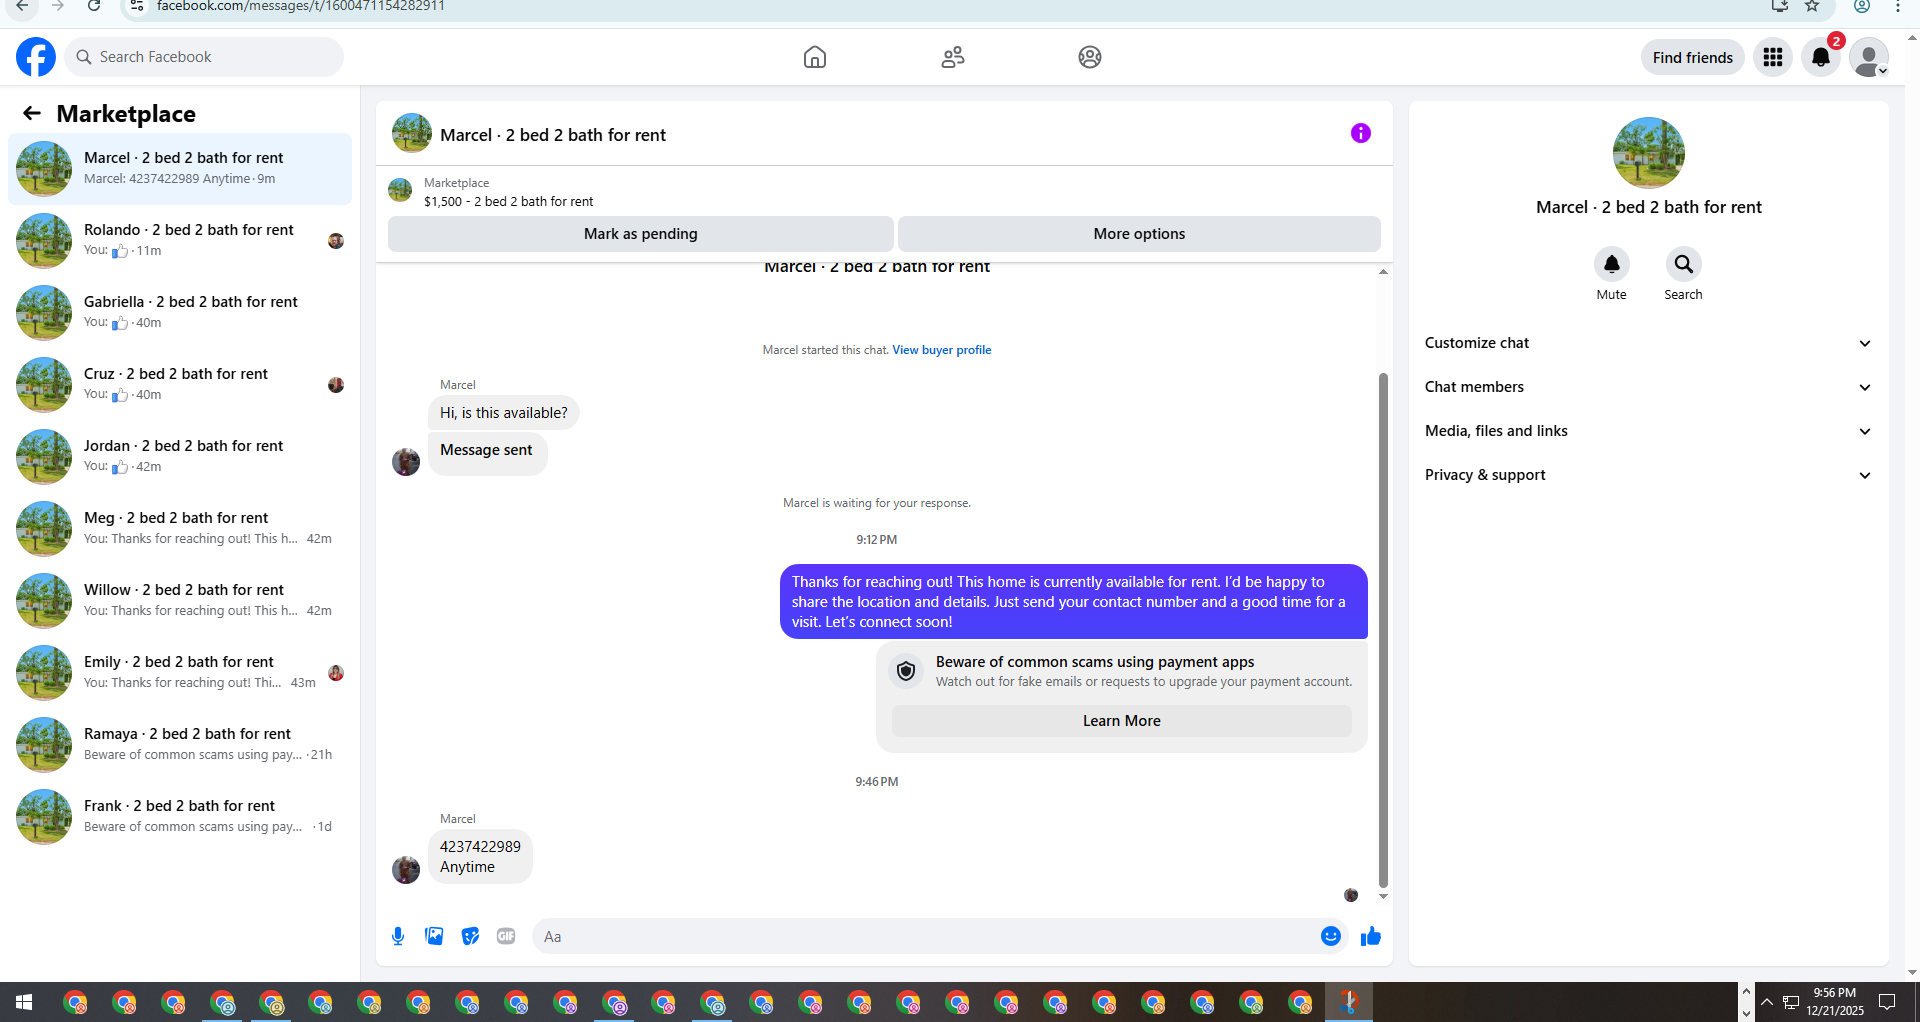Click the voice clip microphone icon
This screenshot has height=1022, width=1920.
click(398, 936)
